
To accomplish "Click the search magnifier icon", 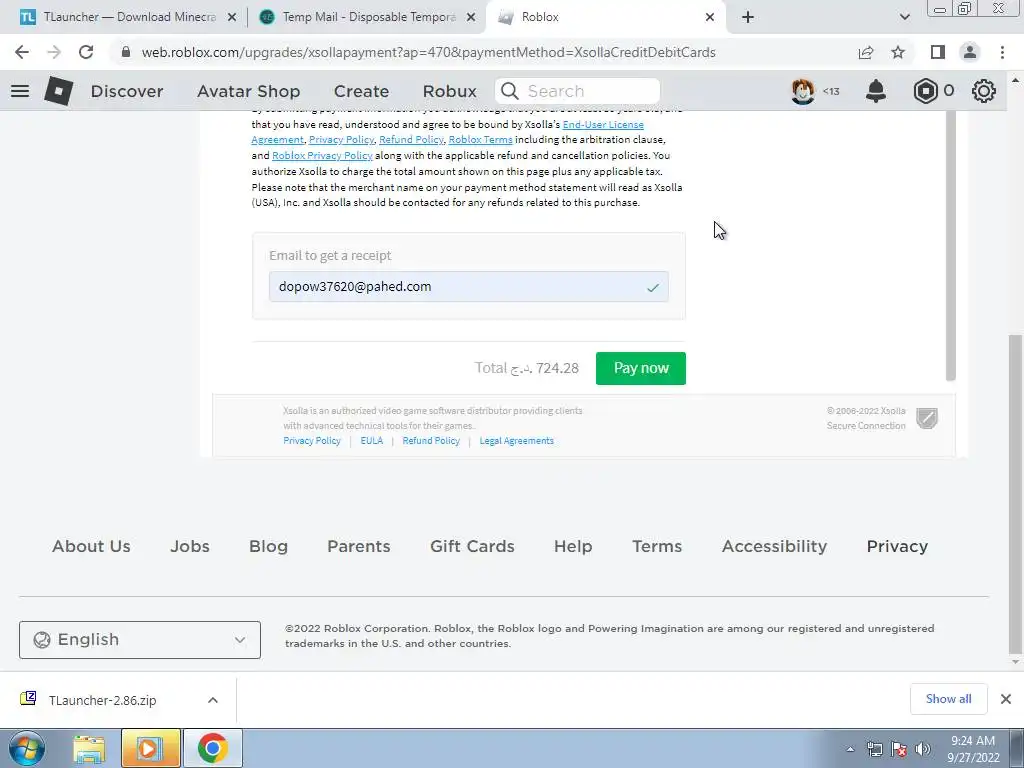I will [510, 91].
